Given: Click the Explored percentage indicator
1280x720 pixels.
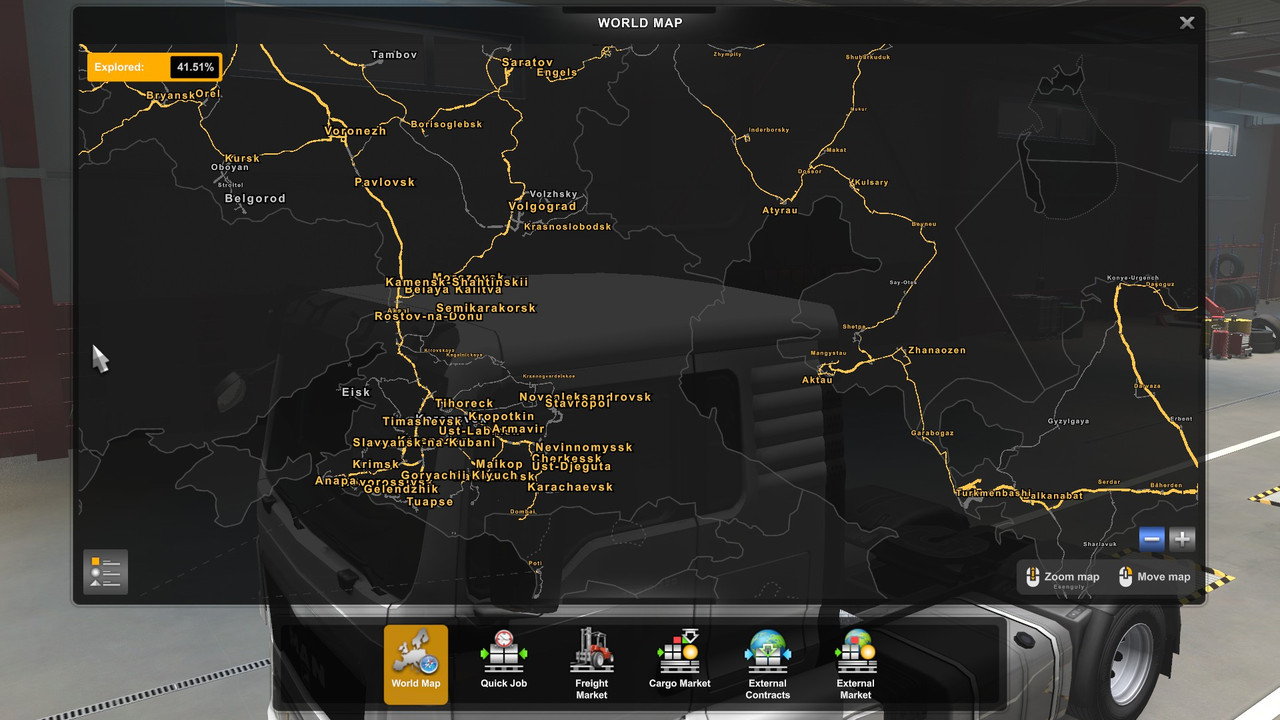Looking at the screenshot, I should coord(154,67).
